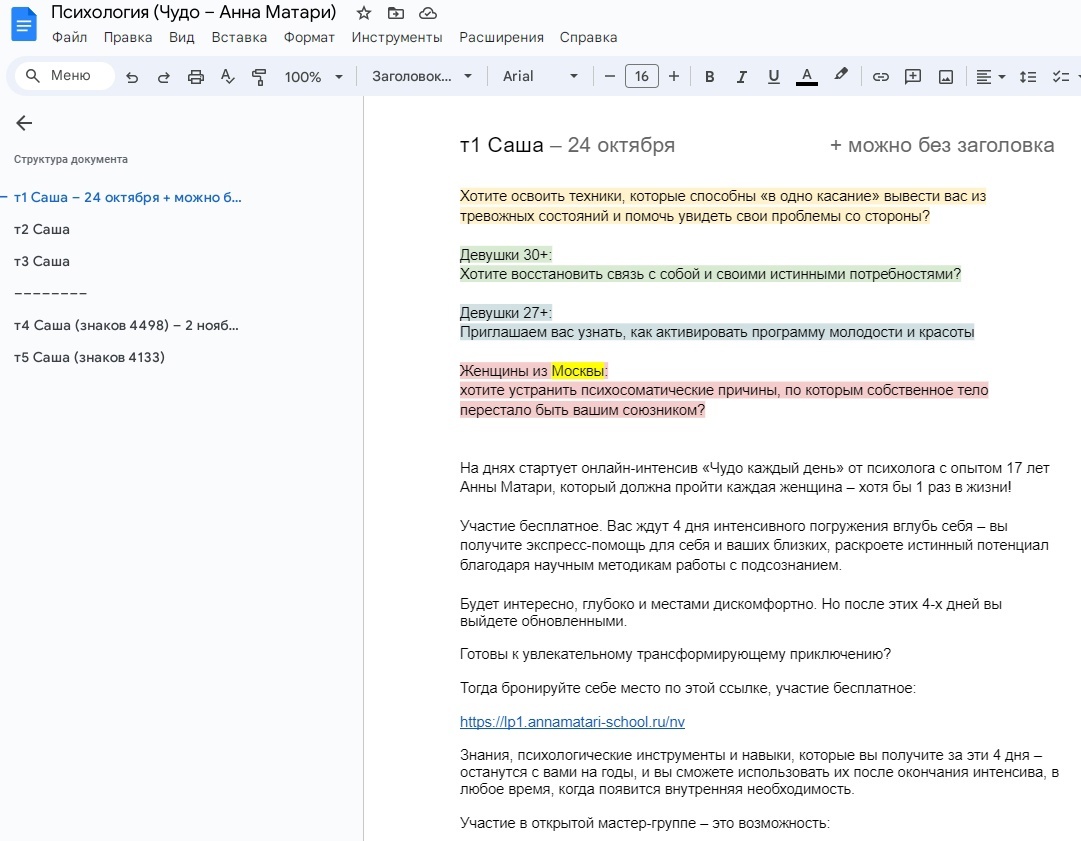Click the font size field
Screen dimensions: 1081x841
point(641,77)
